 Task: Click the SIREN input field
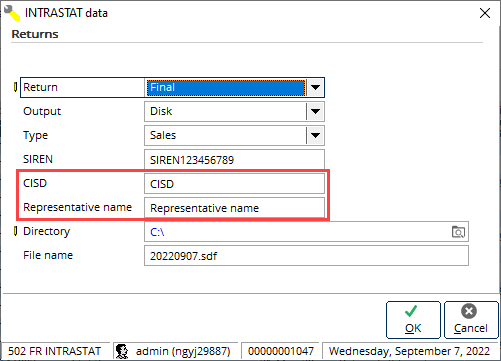(x=234, y=160)
